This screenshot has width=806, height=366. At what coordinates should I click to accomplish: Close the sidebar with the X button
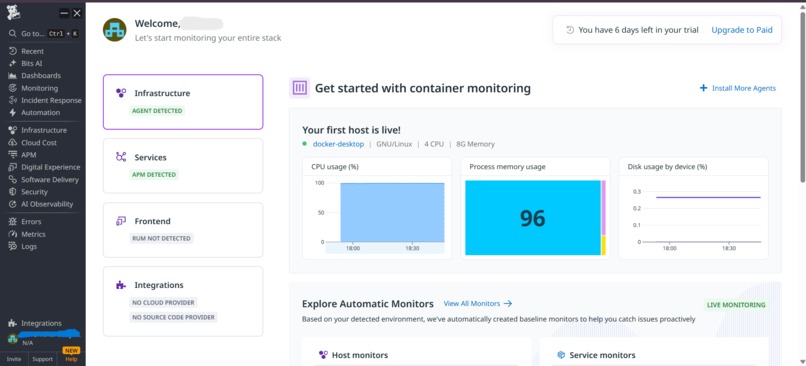click(77, 13)
